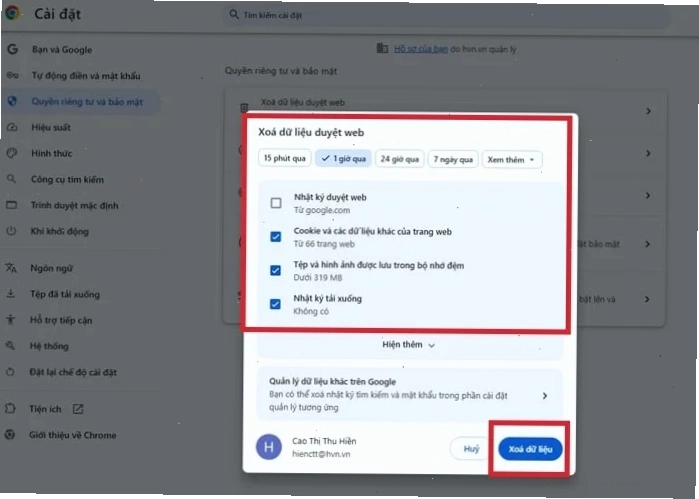The height and width of the screenshot is (499, 699).
Task: Click the building icon beside Hồ sơ của bạn
Action: pyautogui.click(x=382, y=48)
